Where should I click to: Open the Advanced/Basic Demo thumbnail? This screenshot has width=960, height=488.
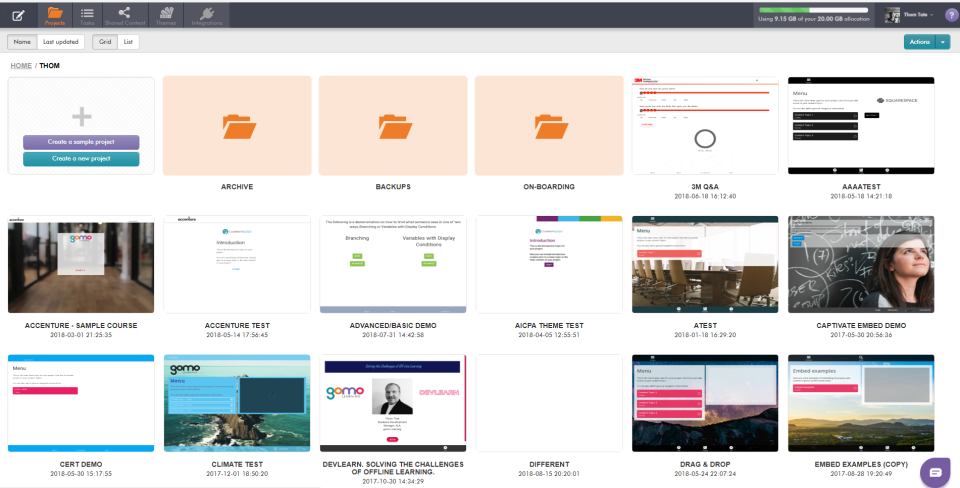tap(393, 265)
